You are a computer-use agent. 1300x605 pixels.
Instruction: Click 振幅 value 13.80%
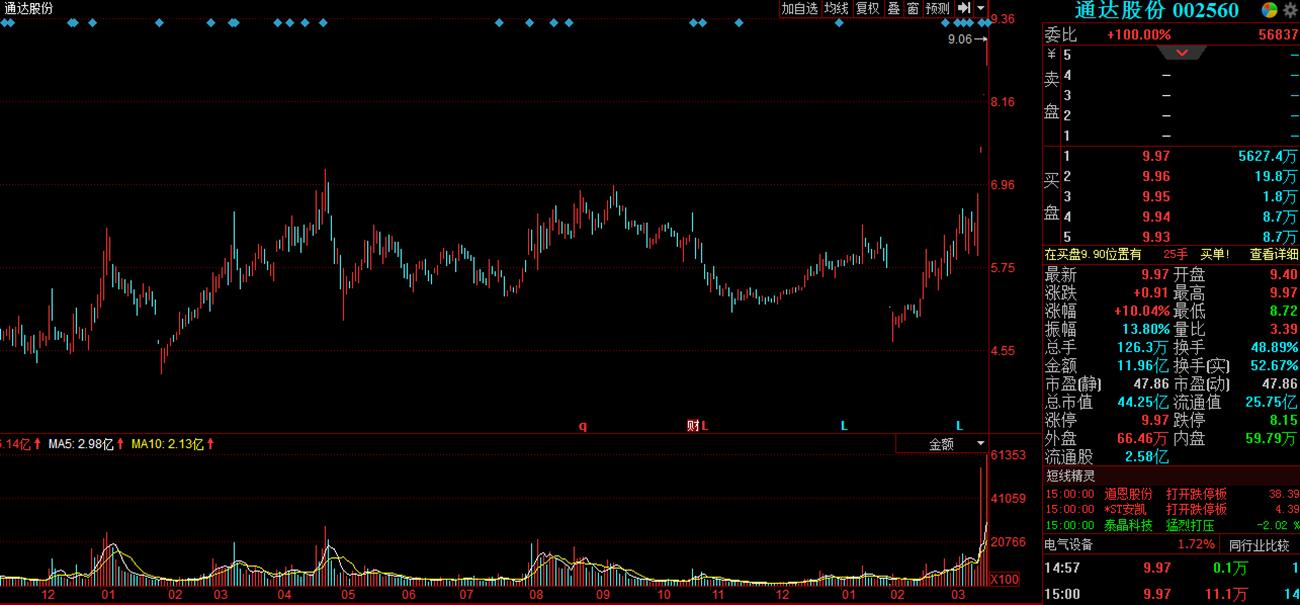(1146, 329)
